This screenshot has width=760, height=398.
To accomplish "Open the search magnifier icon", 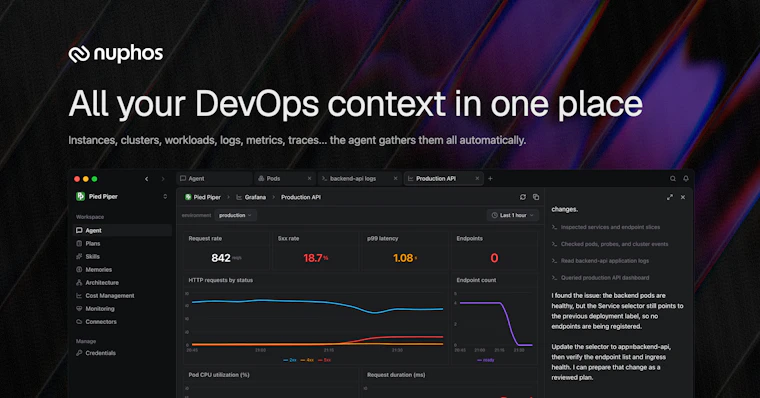I will [673, 179].
